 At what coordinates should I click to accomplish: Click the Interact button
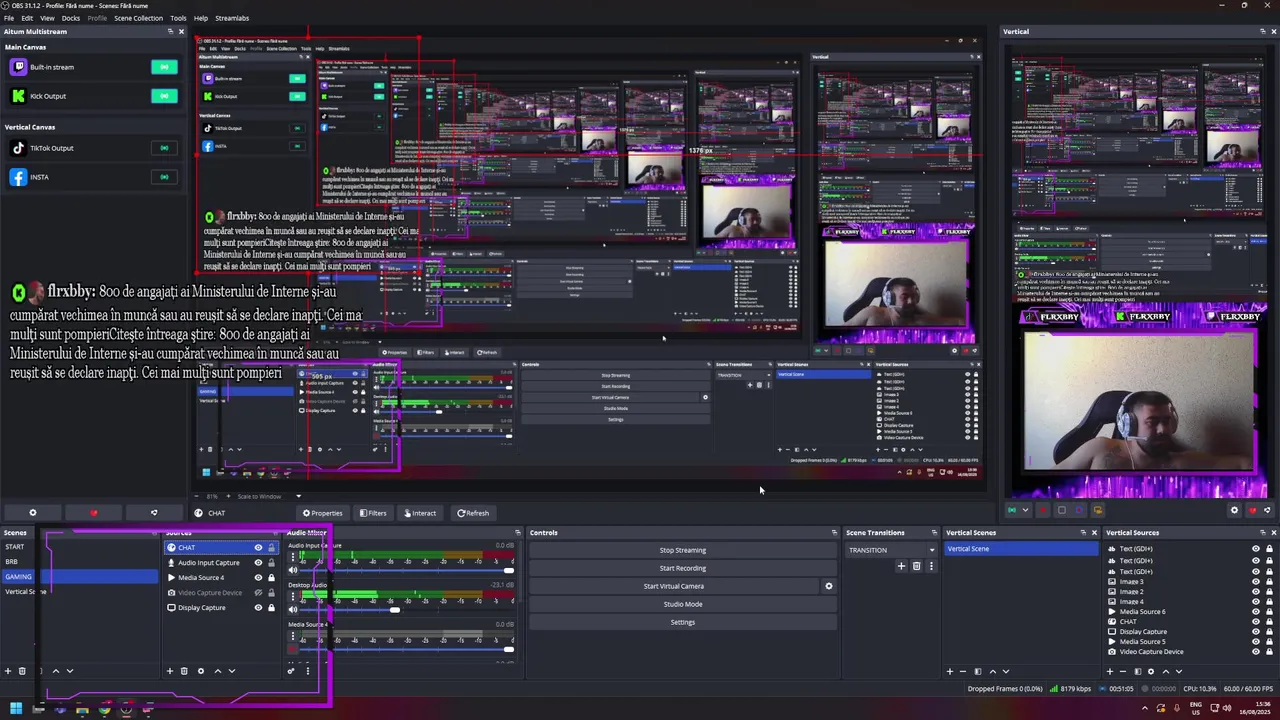[420, 513]
